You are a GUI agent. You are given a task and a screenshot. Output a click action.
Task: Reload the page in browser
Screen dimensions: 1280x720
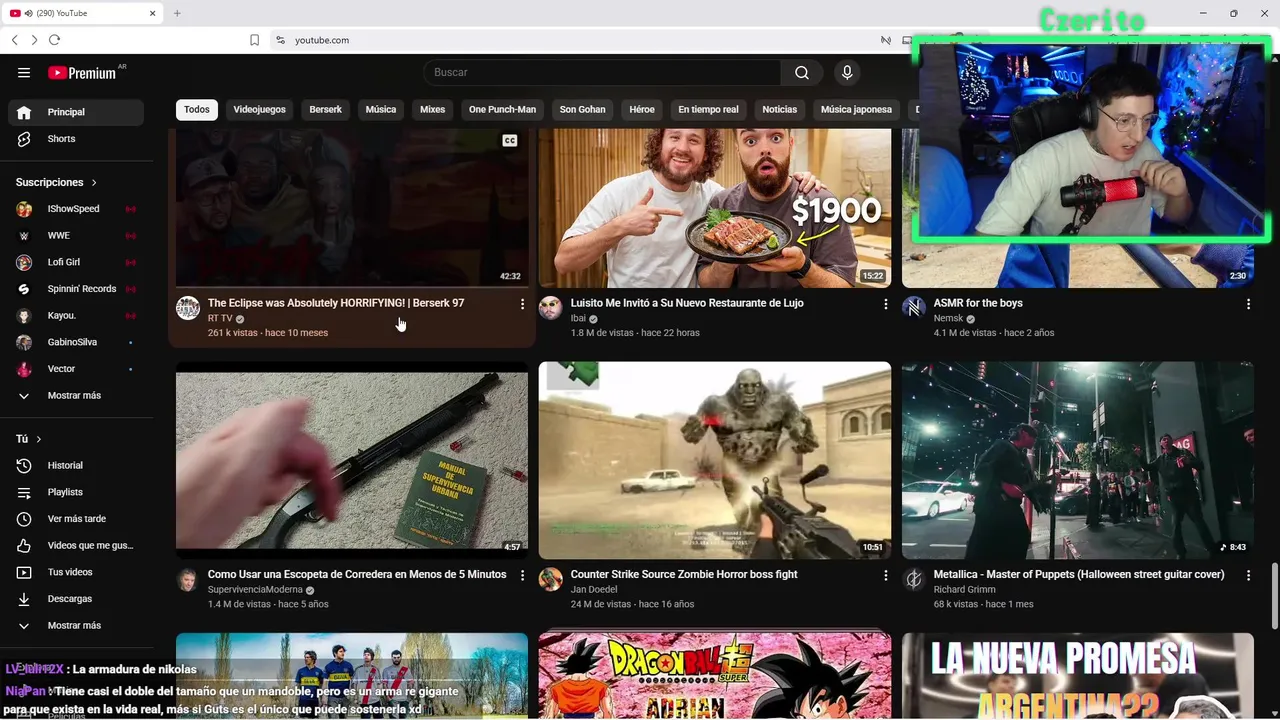click(54, 40)
